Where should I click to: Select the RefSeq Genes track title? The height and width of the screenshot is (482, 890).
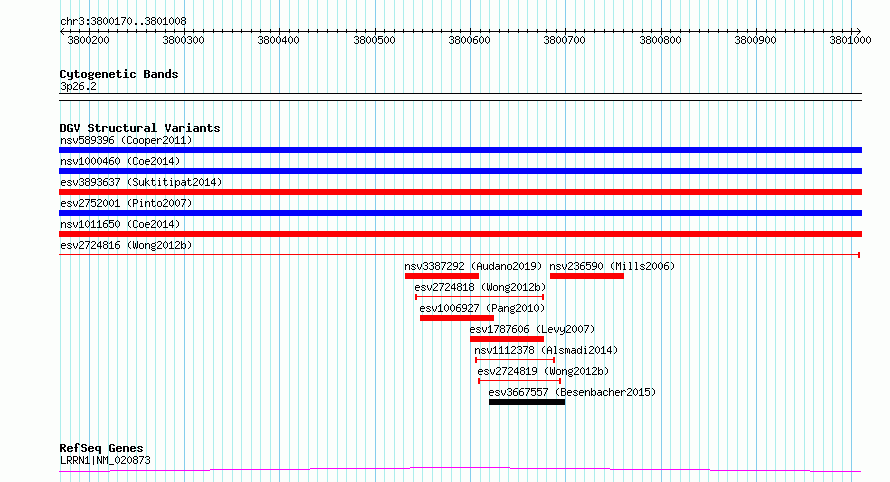pyautogui.click(x=101, y=449)
